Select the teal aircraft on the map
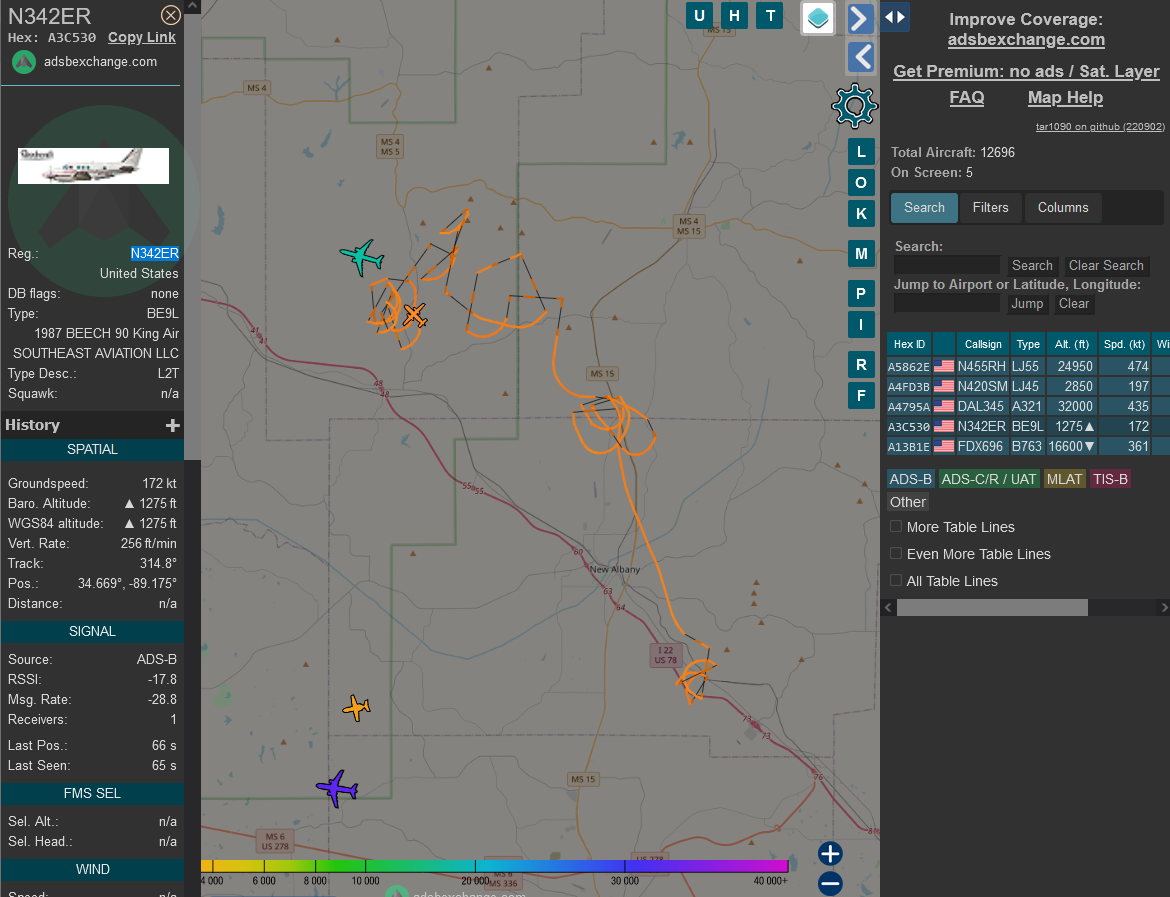The height and width of the screenshot is (897, 1170). (362, 257)
